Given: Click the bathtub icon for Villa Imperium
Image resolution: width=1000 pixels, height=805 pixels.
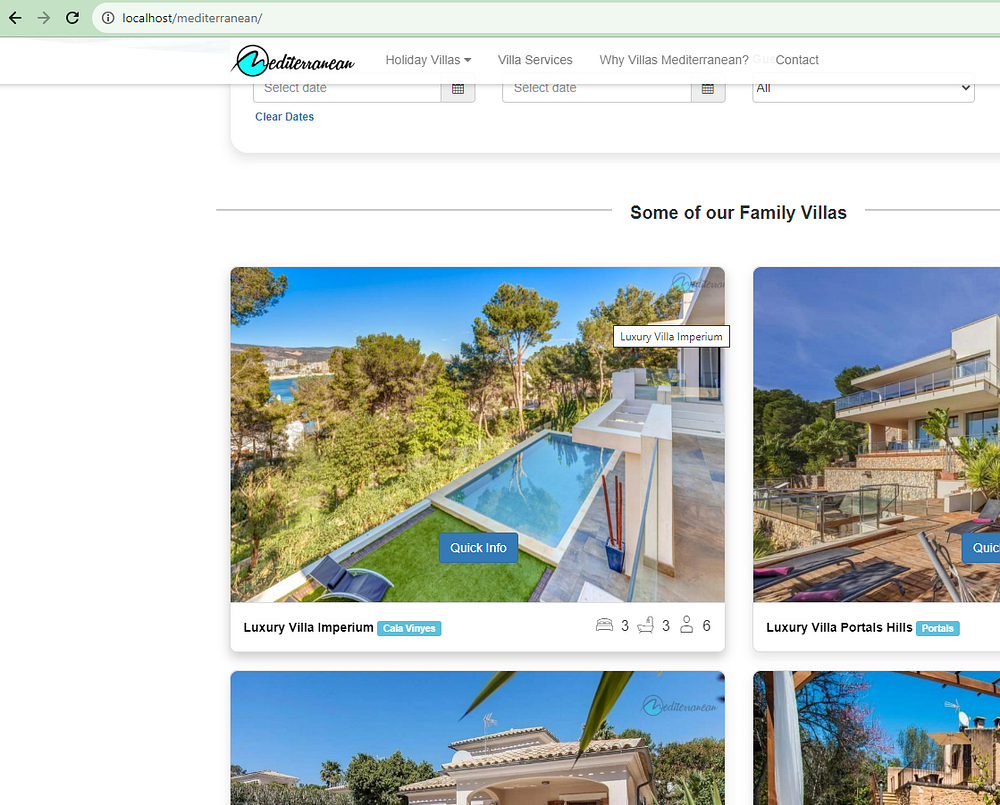Looking at the screenshot, I should (645, 625).
